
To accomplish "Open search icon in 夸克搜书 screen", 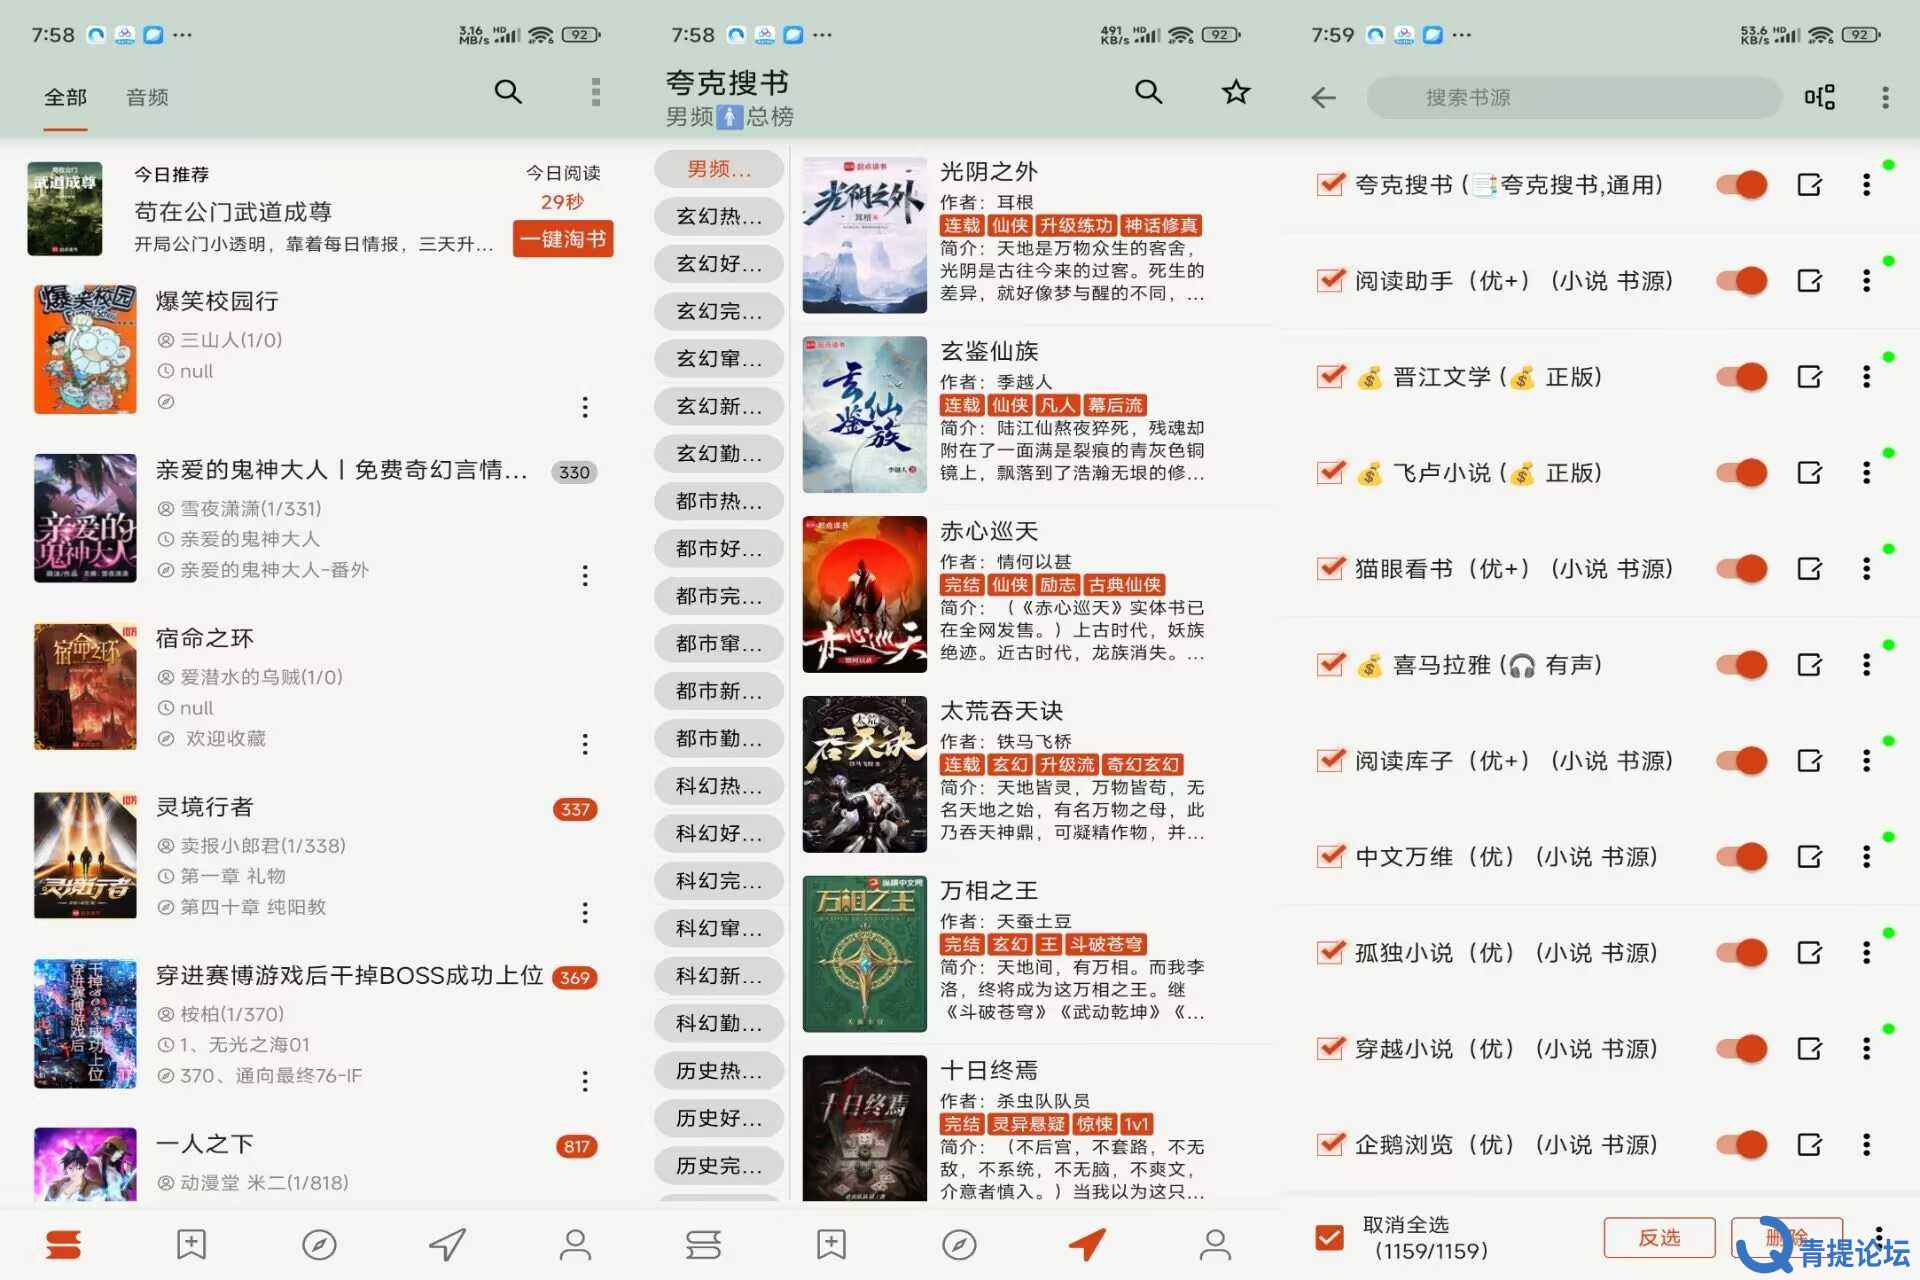I will pyautogui.click(x=1148, y=92).
